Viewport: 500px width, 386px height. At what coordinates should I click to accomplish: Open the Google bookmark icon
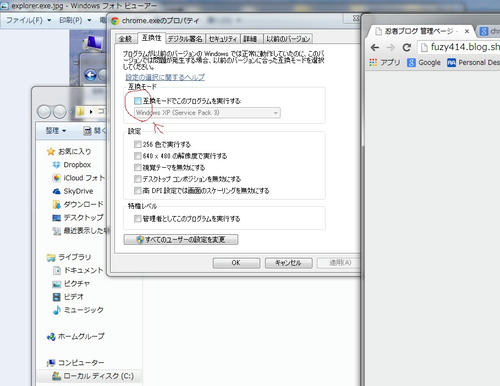pyautogui.click(x=412, y=62)
